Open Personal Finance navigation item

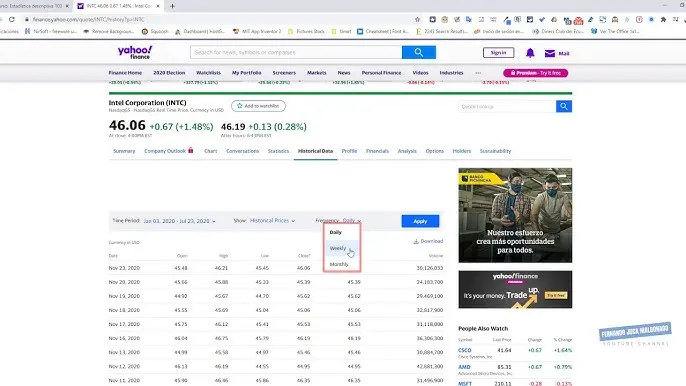coord(381,73)
